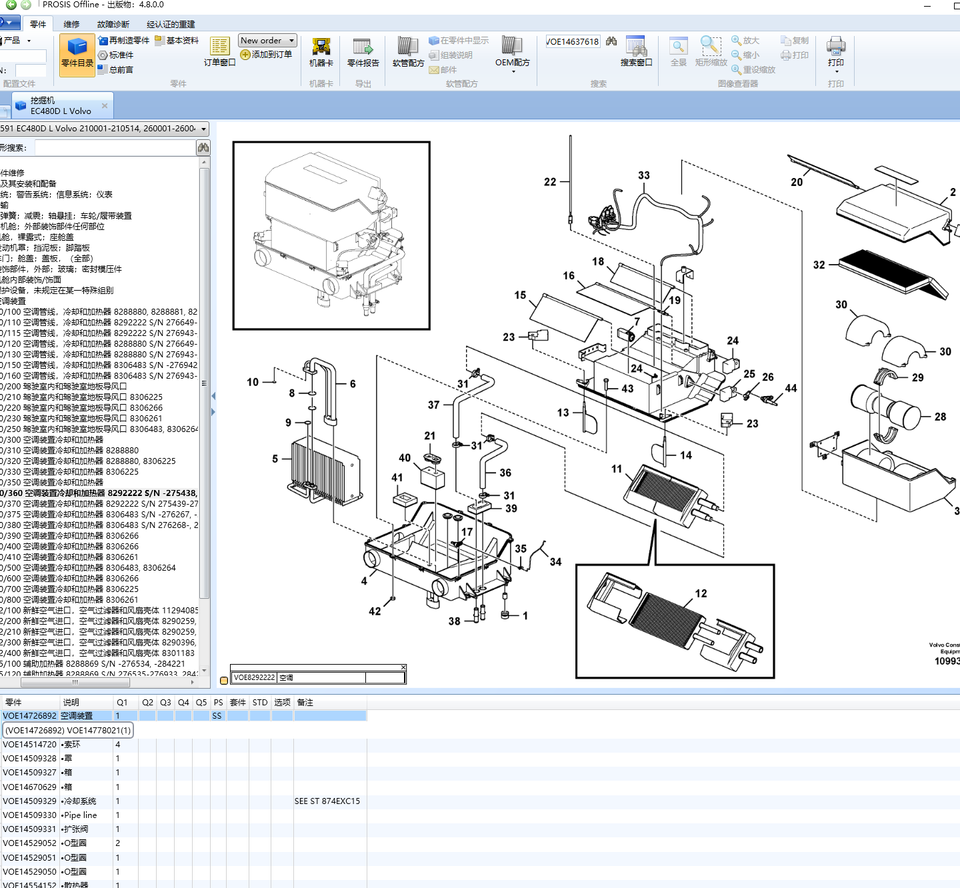Screen dimensions: 960x888
Task: Open the 搜索窗口 search window
Action: tap(636, 52)
